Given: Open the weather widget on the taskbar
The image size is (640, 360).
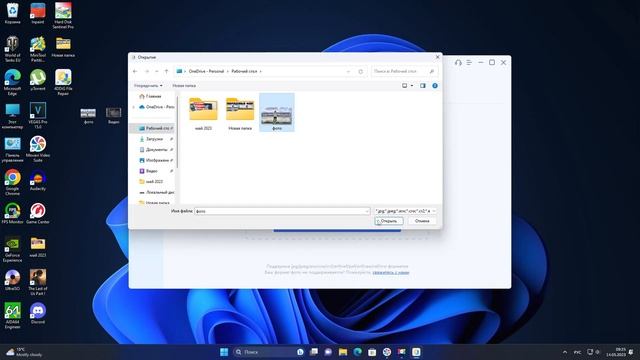Looking at the screenshot, I should [x=24, y=352].
